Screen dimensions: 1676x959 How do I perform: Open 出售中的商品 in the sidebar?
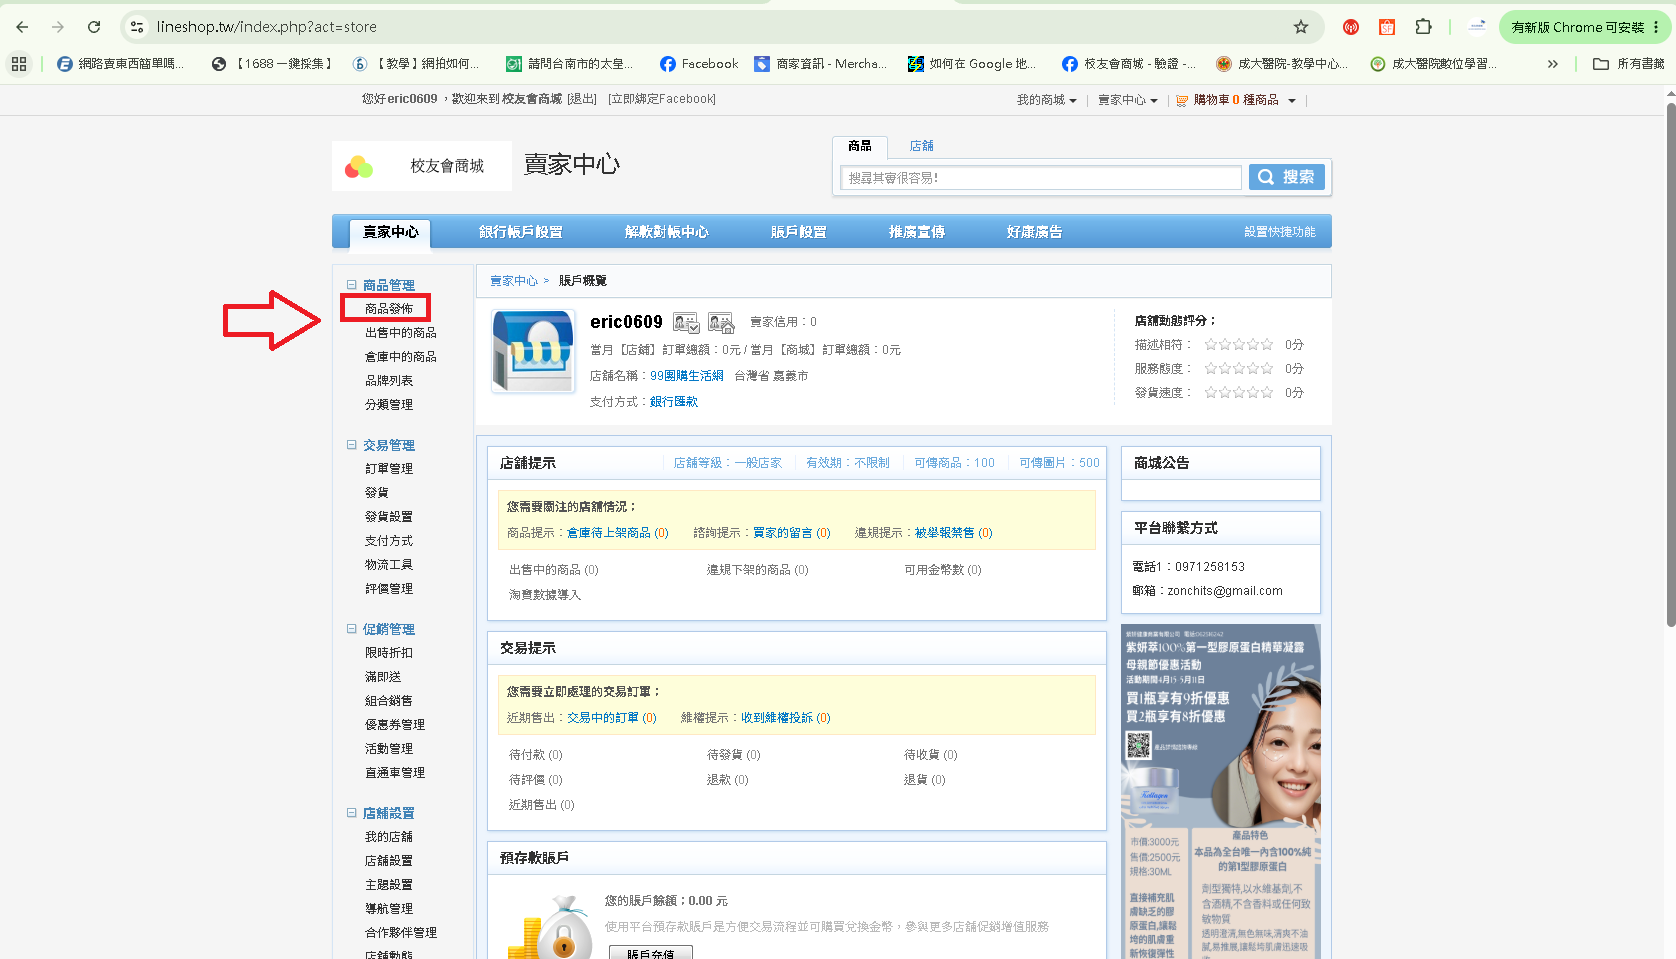[401, 333]
